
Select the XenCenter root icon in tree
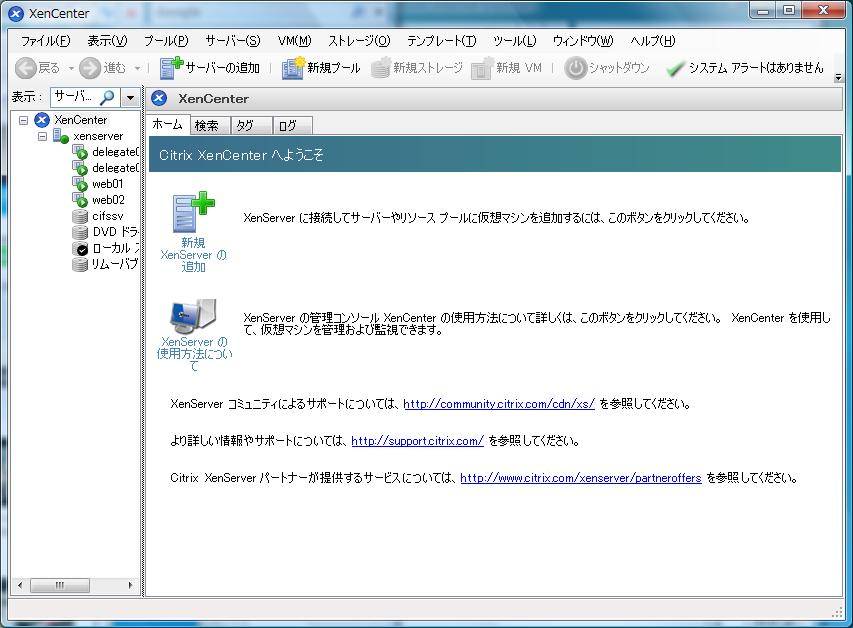(42, 120)
